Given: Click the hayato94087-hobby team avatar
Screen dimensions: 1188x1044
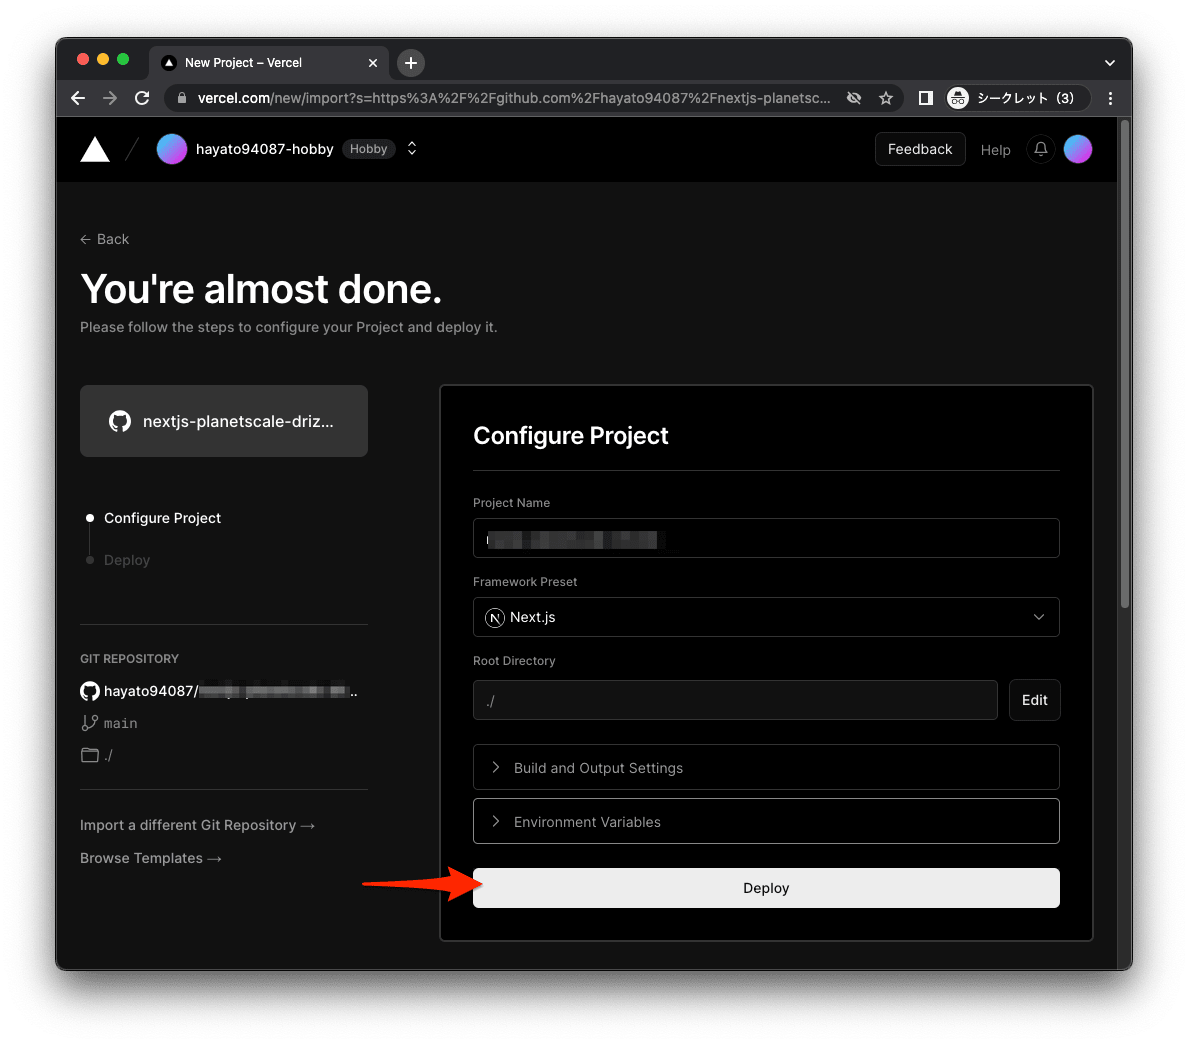Looking at the screenshot, I should [x=172, y=149].
